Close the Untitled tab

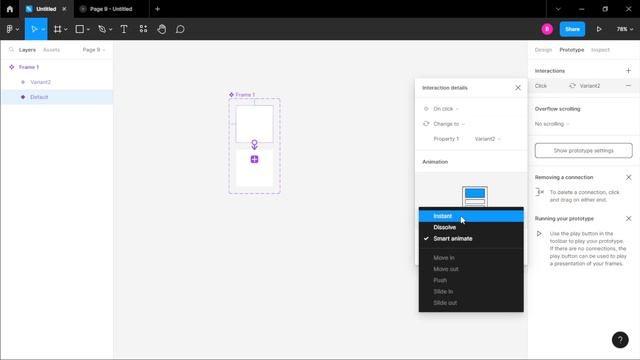tap(64, 9)
